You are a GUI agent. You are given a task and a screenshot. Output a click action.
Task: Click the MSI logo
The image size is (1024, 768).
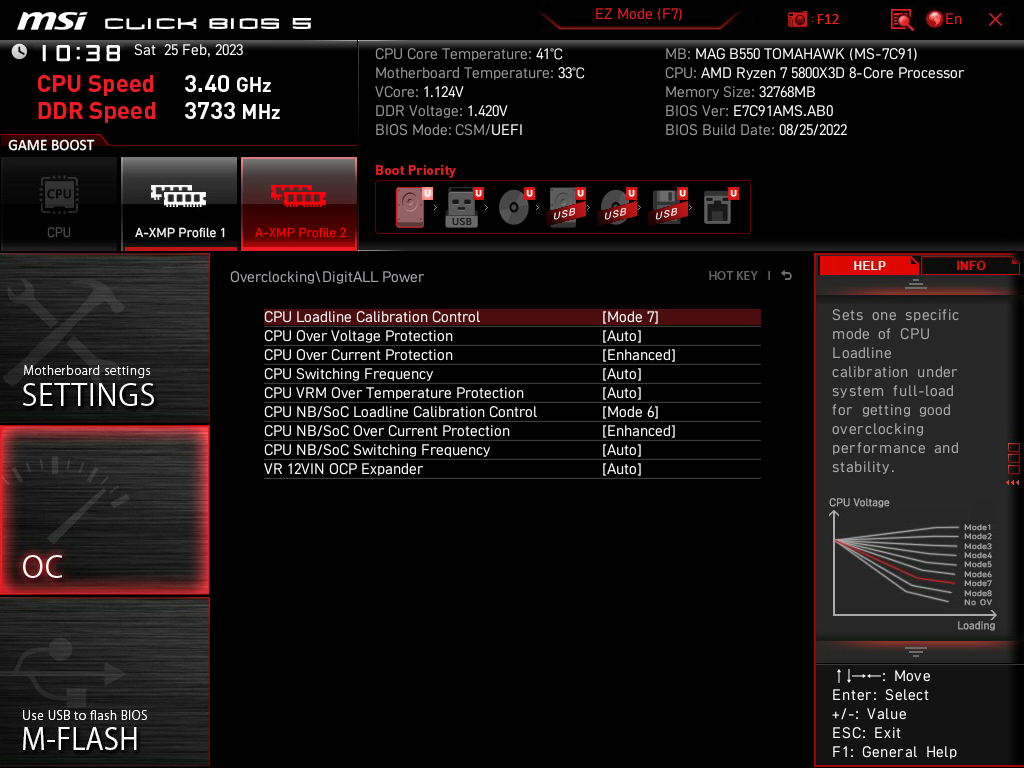[52, 21]
